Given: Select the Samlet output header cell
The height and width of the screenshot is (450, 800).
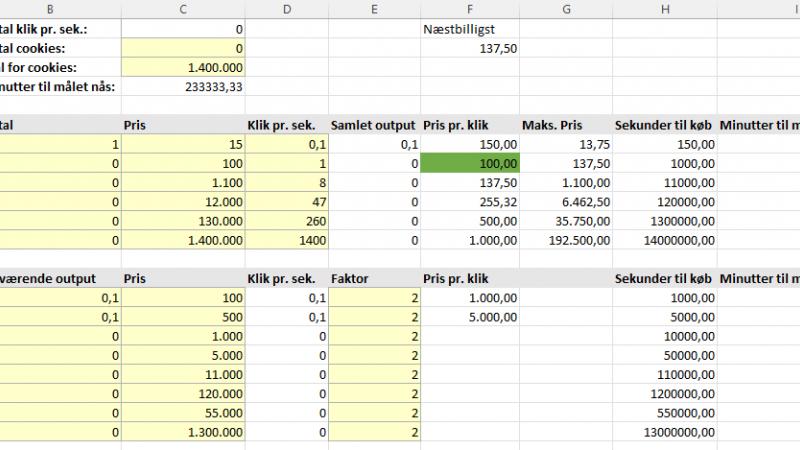Looking at the screenshot, I should pos(373,125).
